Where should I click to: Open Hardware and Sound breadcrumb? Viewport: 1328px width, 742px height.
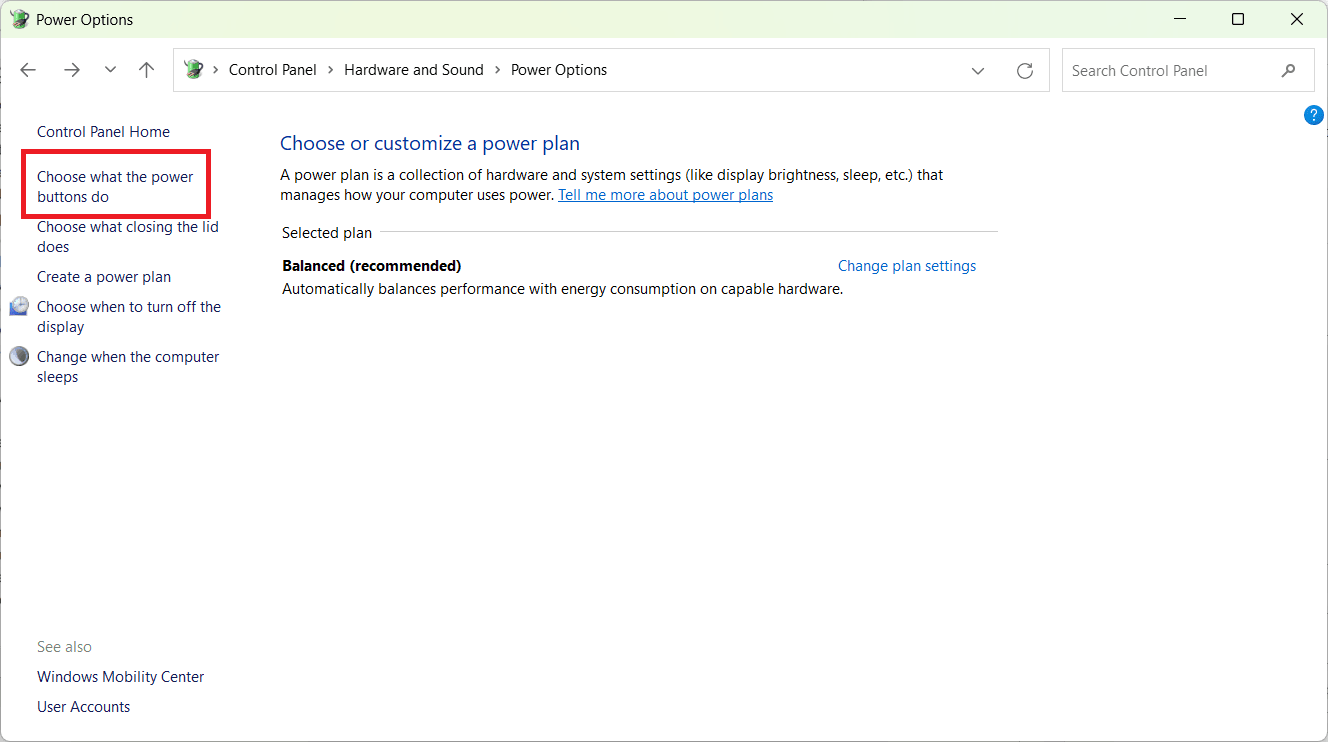click(x=414, y=70)
